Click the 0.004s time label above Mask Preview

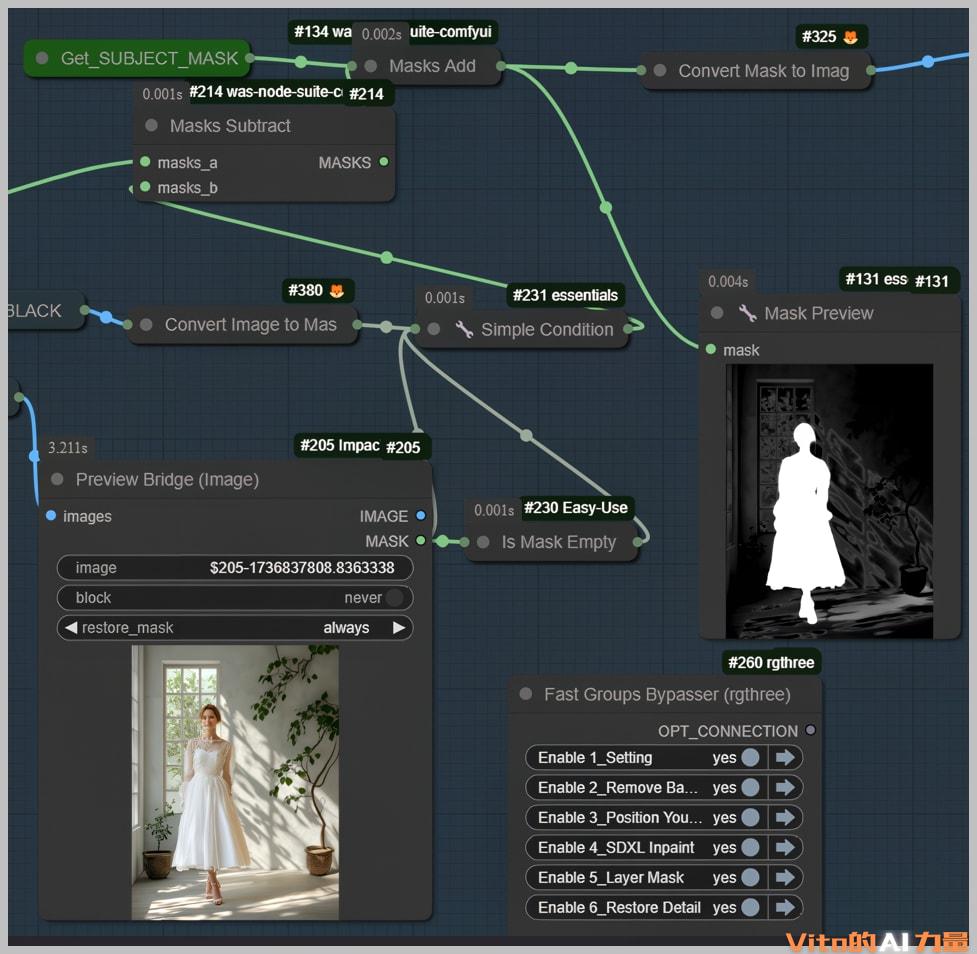click(x=728, y=282)
